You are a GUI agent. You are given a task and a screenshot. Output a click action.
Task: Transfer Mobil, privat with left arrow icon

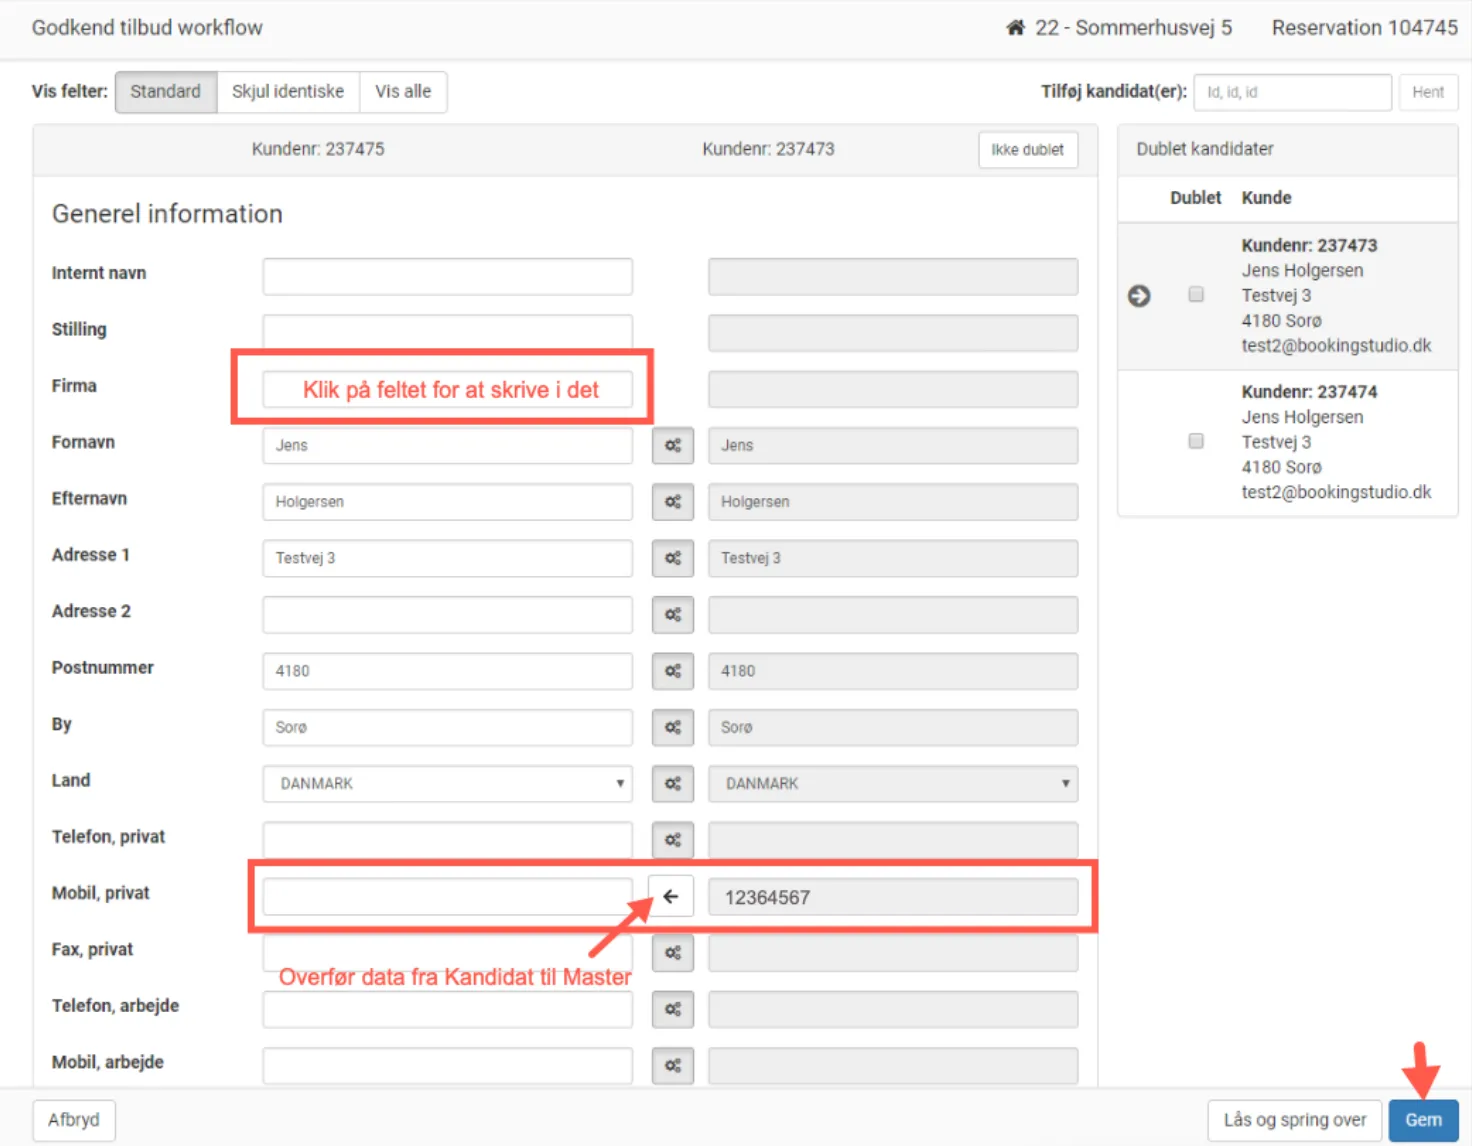click(x=671, y=897)
